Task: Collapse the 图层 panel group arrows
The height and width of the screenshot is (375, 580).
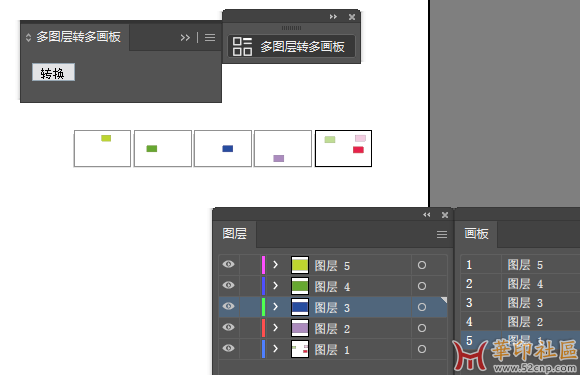Action: [x=426, y=214]
